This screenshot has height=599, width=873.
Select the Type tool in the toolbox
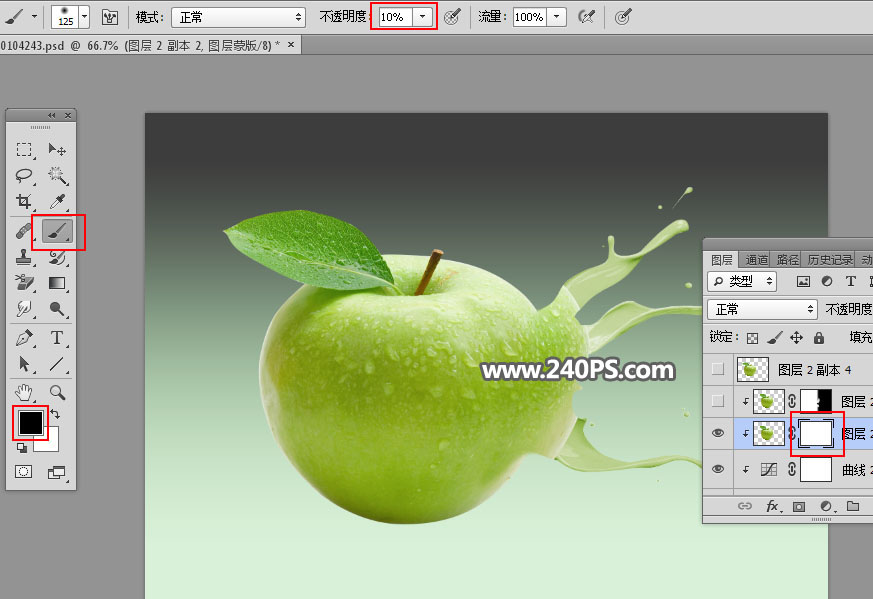56,338
